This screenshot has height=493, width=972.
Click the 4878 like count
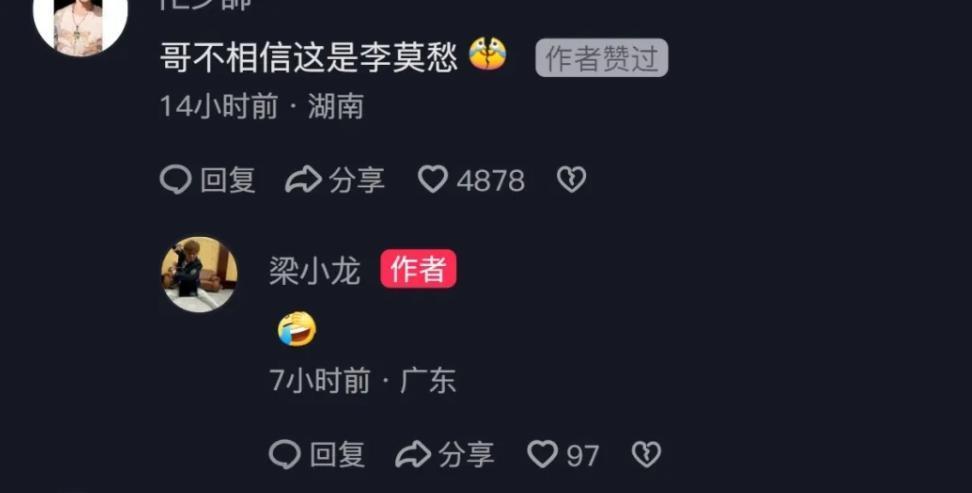[x=490, y=181]
